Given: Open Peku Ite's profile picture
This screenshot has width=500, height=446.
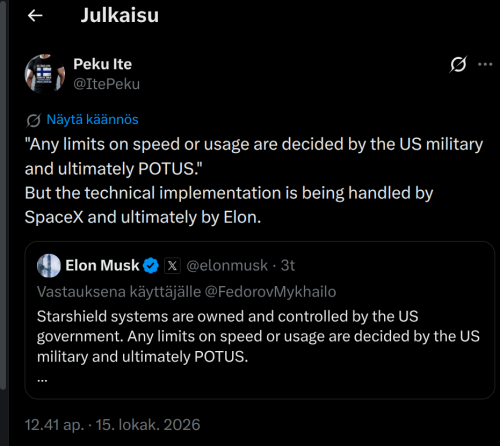Looking at the screenshot, I should click(44, 74).
